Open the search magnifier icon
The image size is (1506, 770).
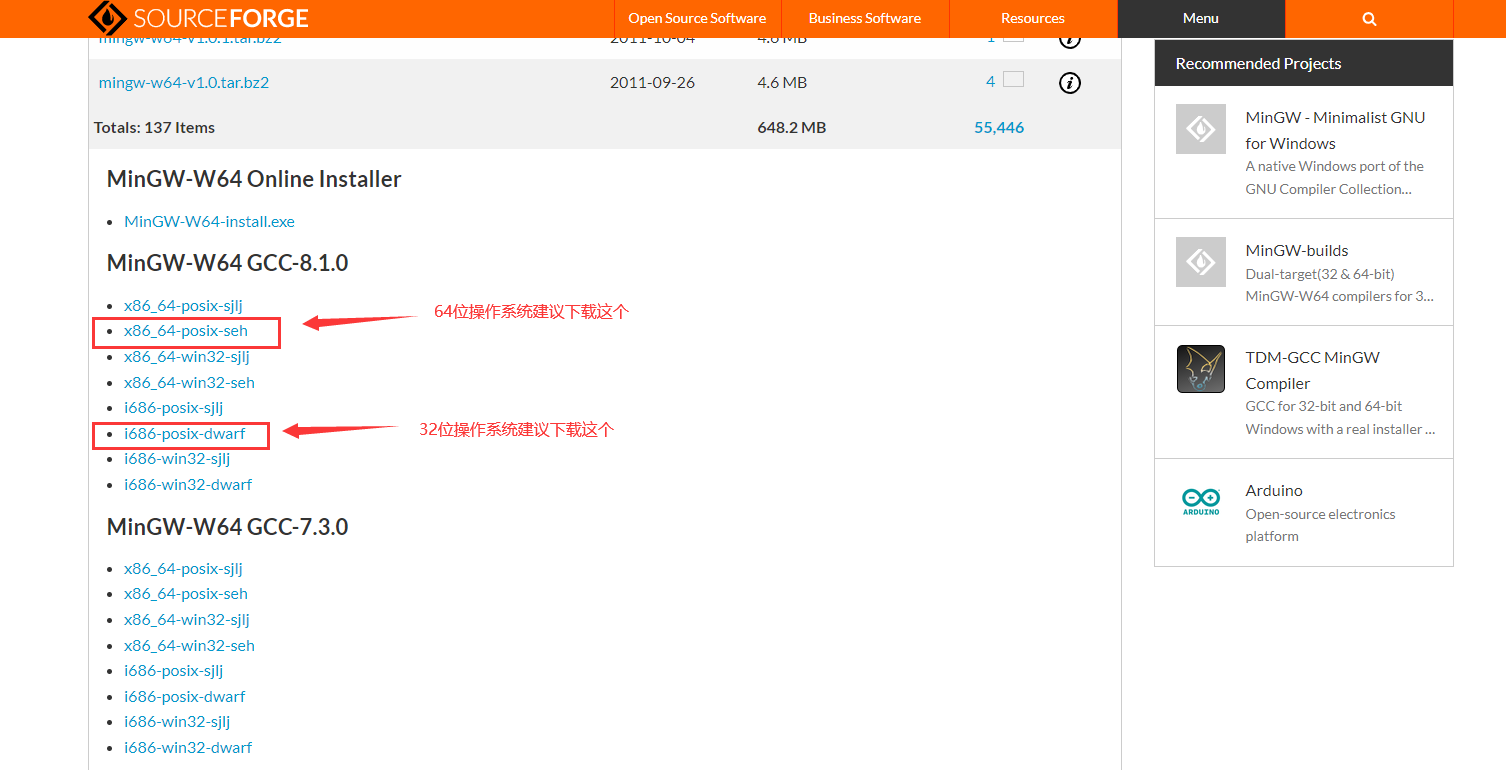1368,18
